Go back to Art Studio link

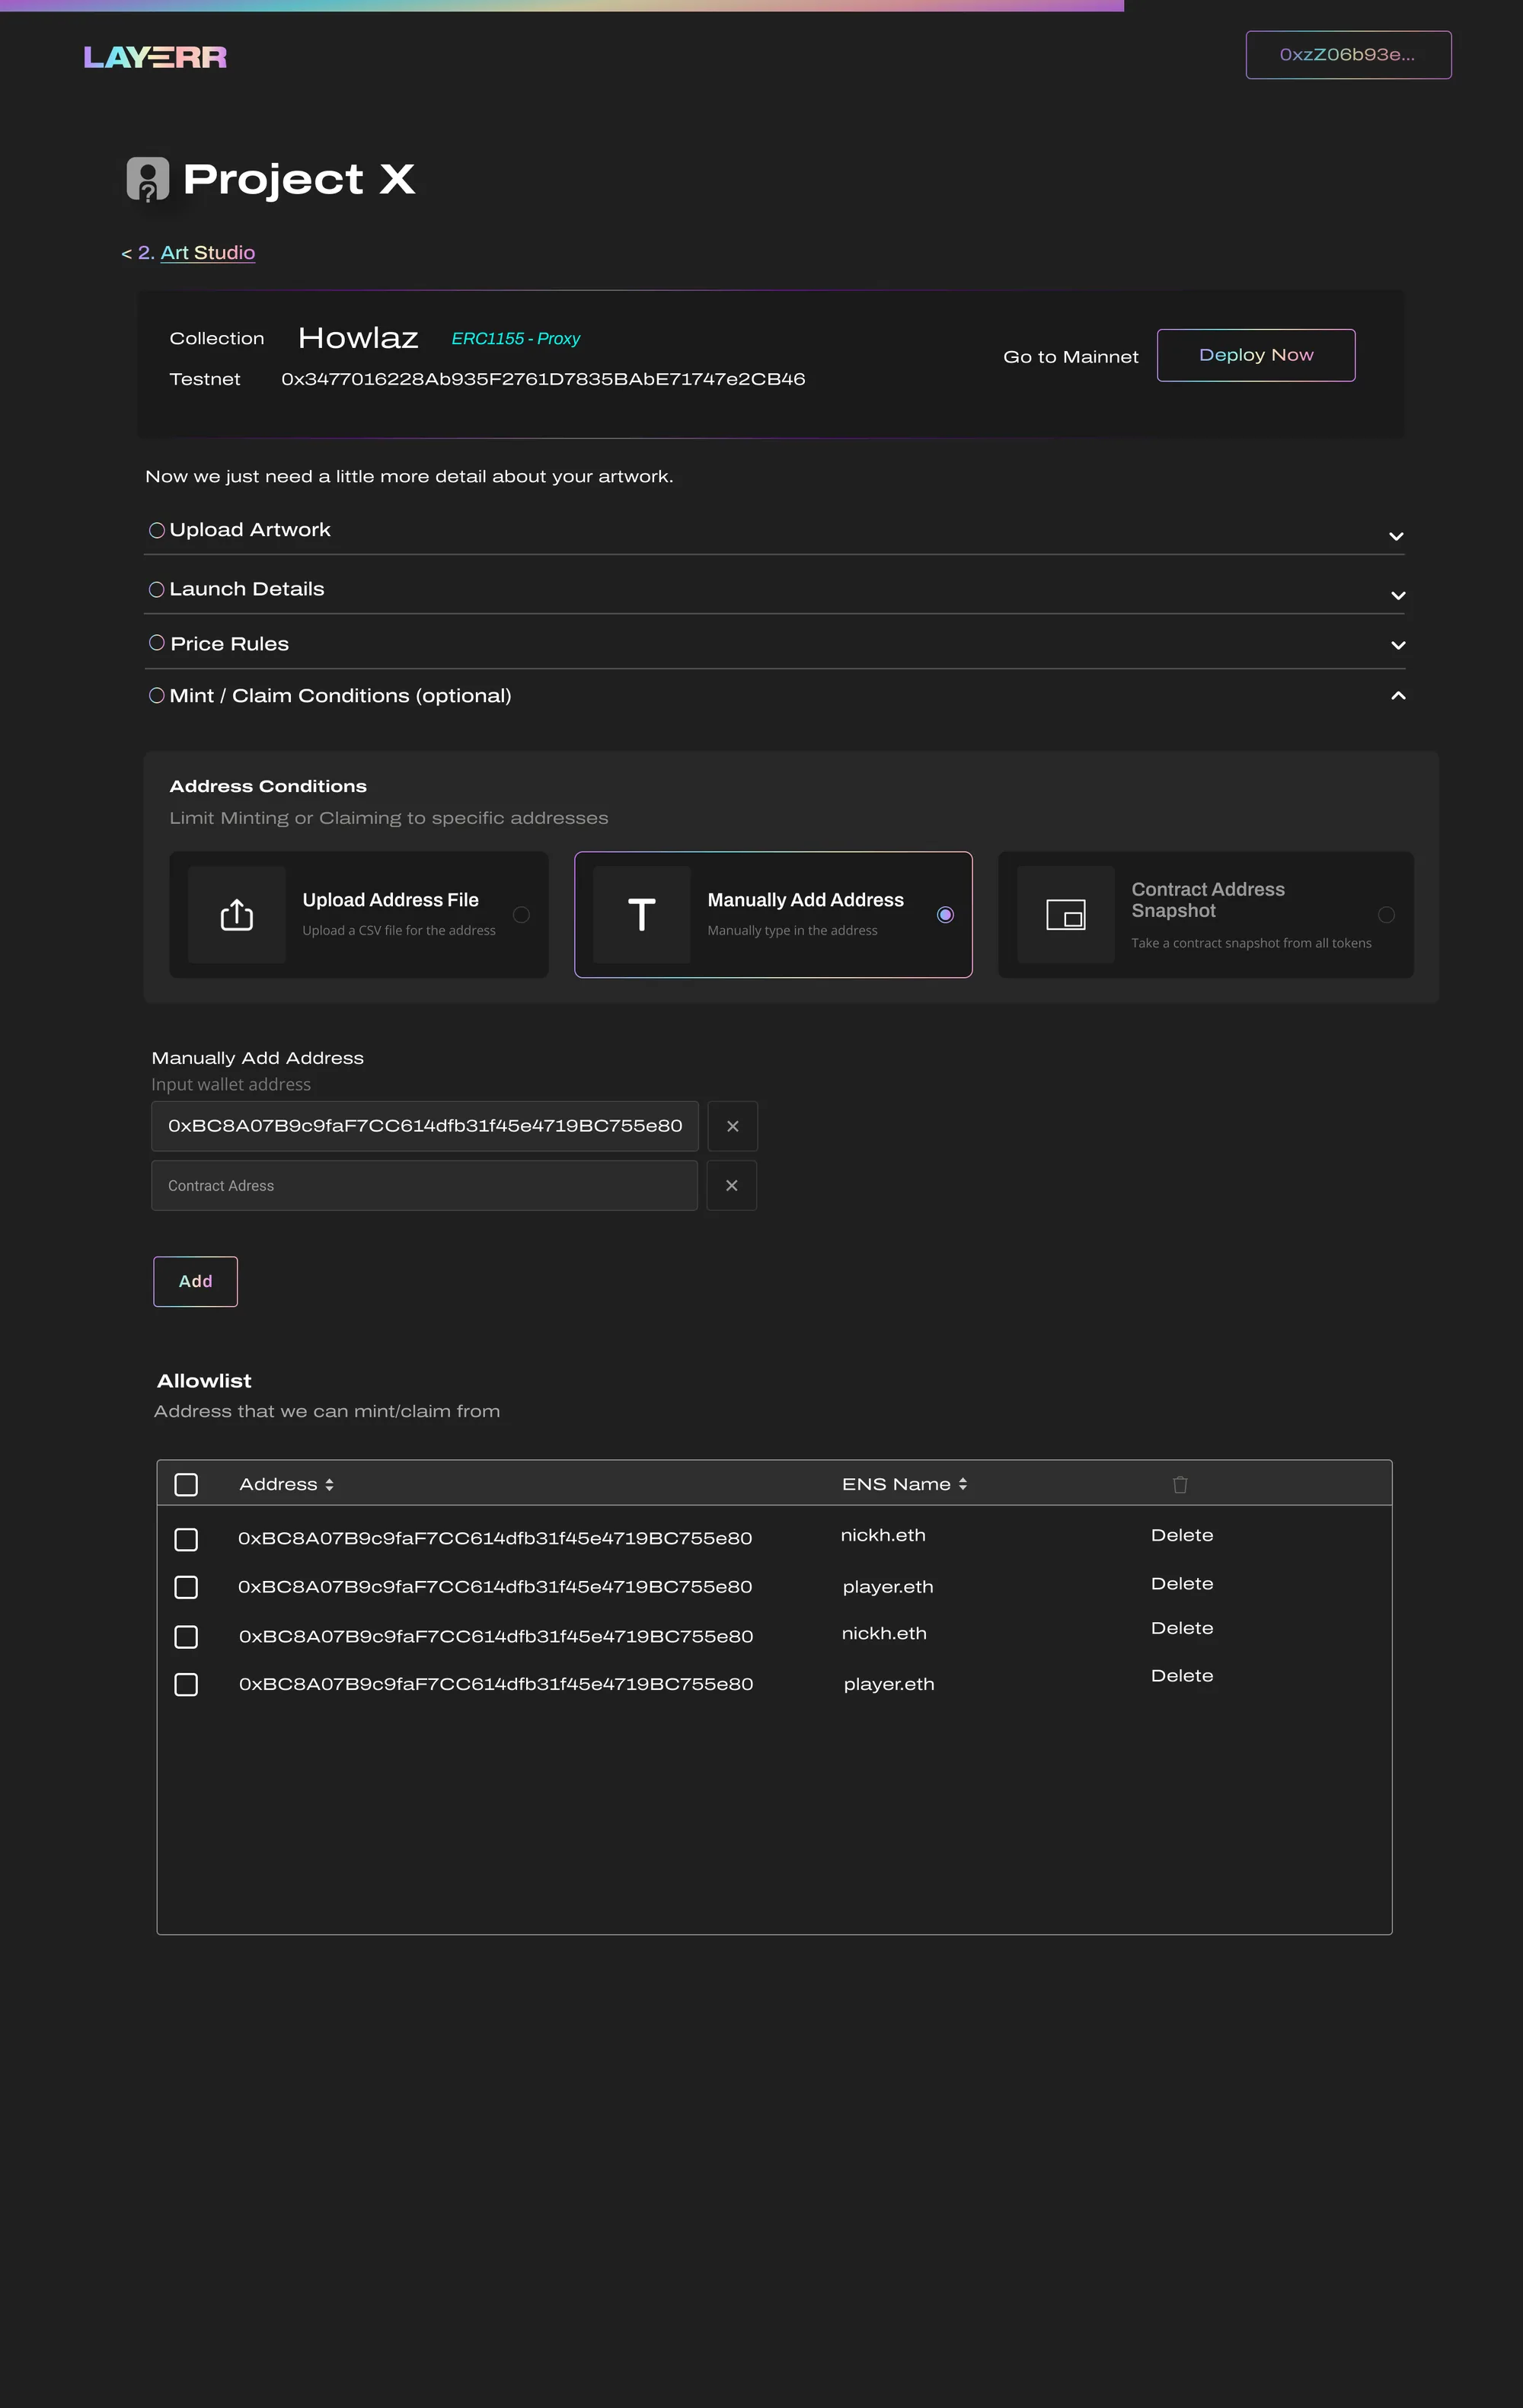click(x=207, y=252)
